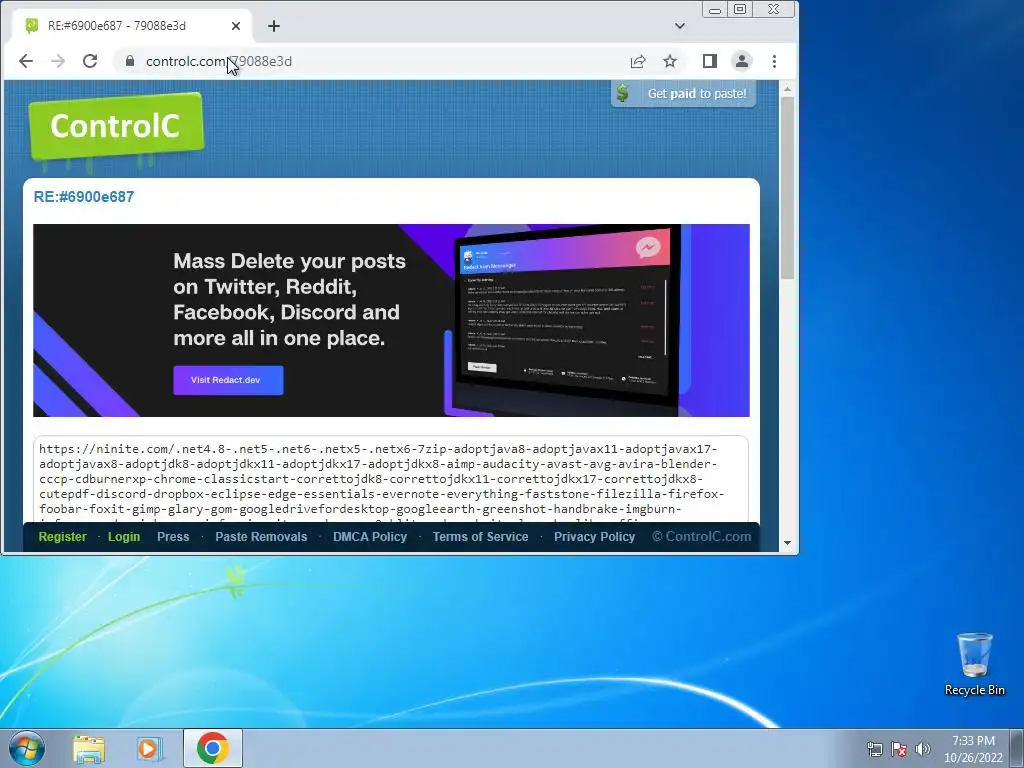Launch Windows Media Player from taskbar
Viewport: 1024px width, 768px height.
(150, 748)
